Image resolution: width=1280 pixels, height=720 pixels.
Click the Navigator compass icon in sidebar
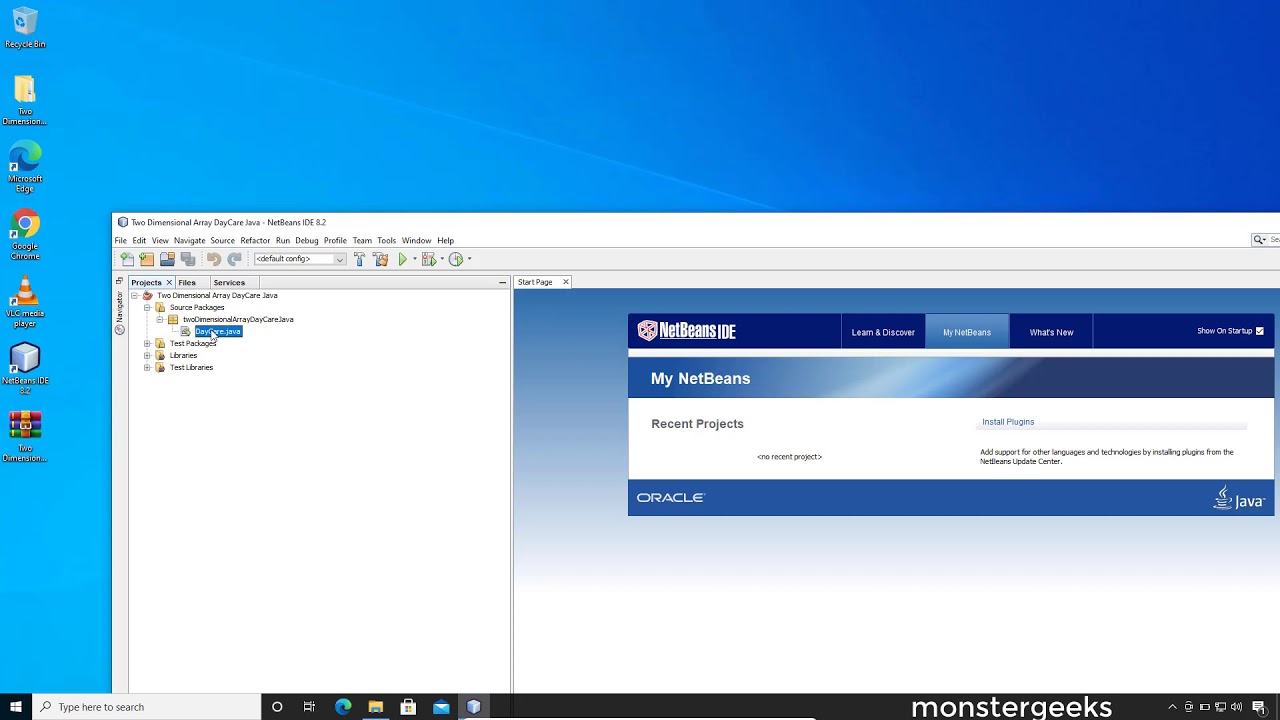(x=119, y=330)
